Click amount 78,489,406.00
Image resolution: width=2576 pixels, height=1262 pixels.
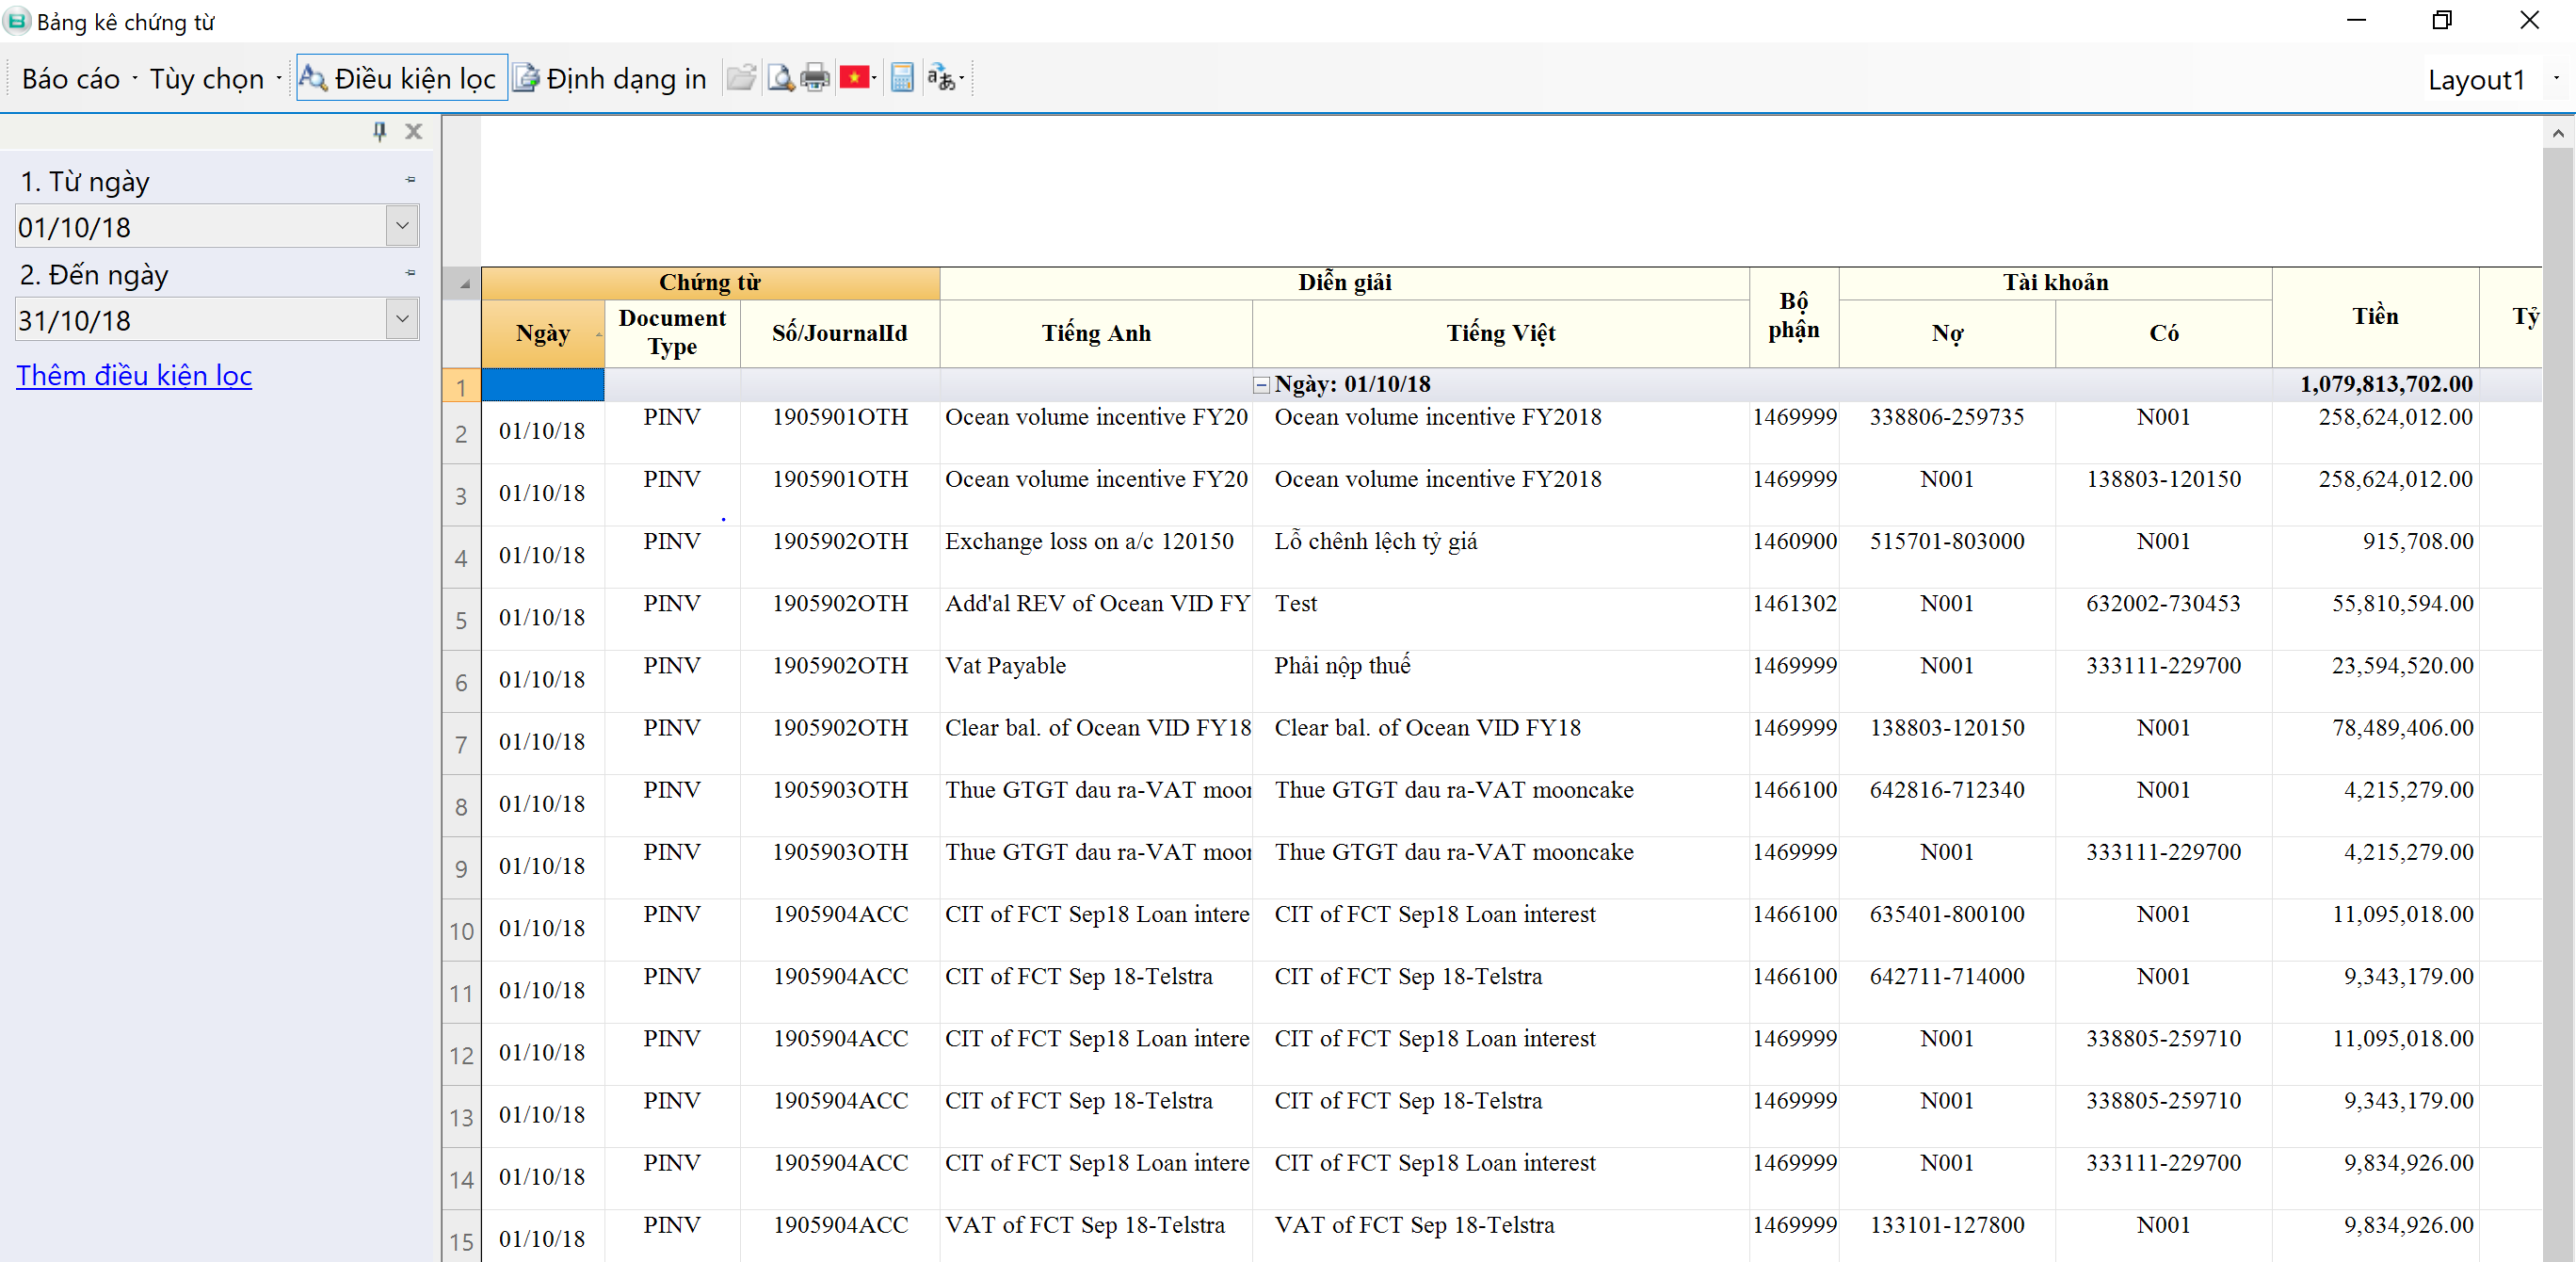click(2402, 727)
